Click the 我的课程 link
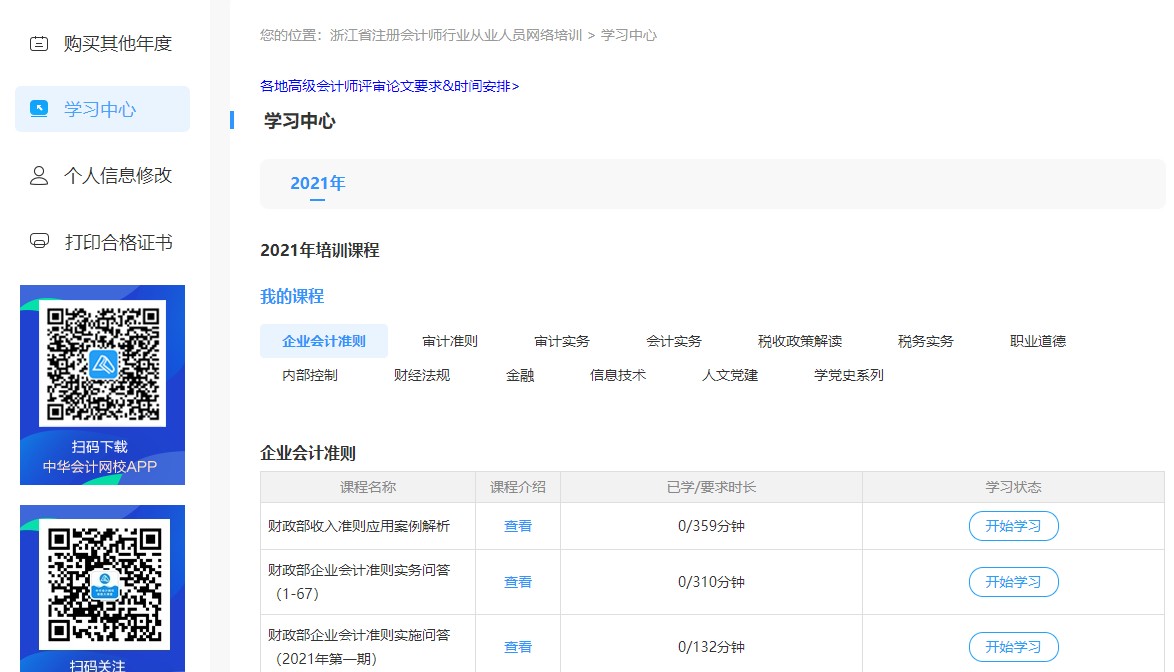Image resolution: width=1174 pixels, height=672 pixels. point(291,296)
